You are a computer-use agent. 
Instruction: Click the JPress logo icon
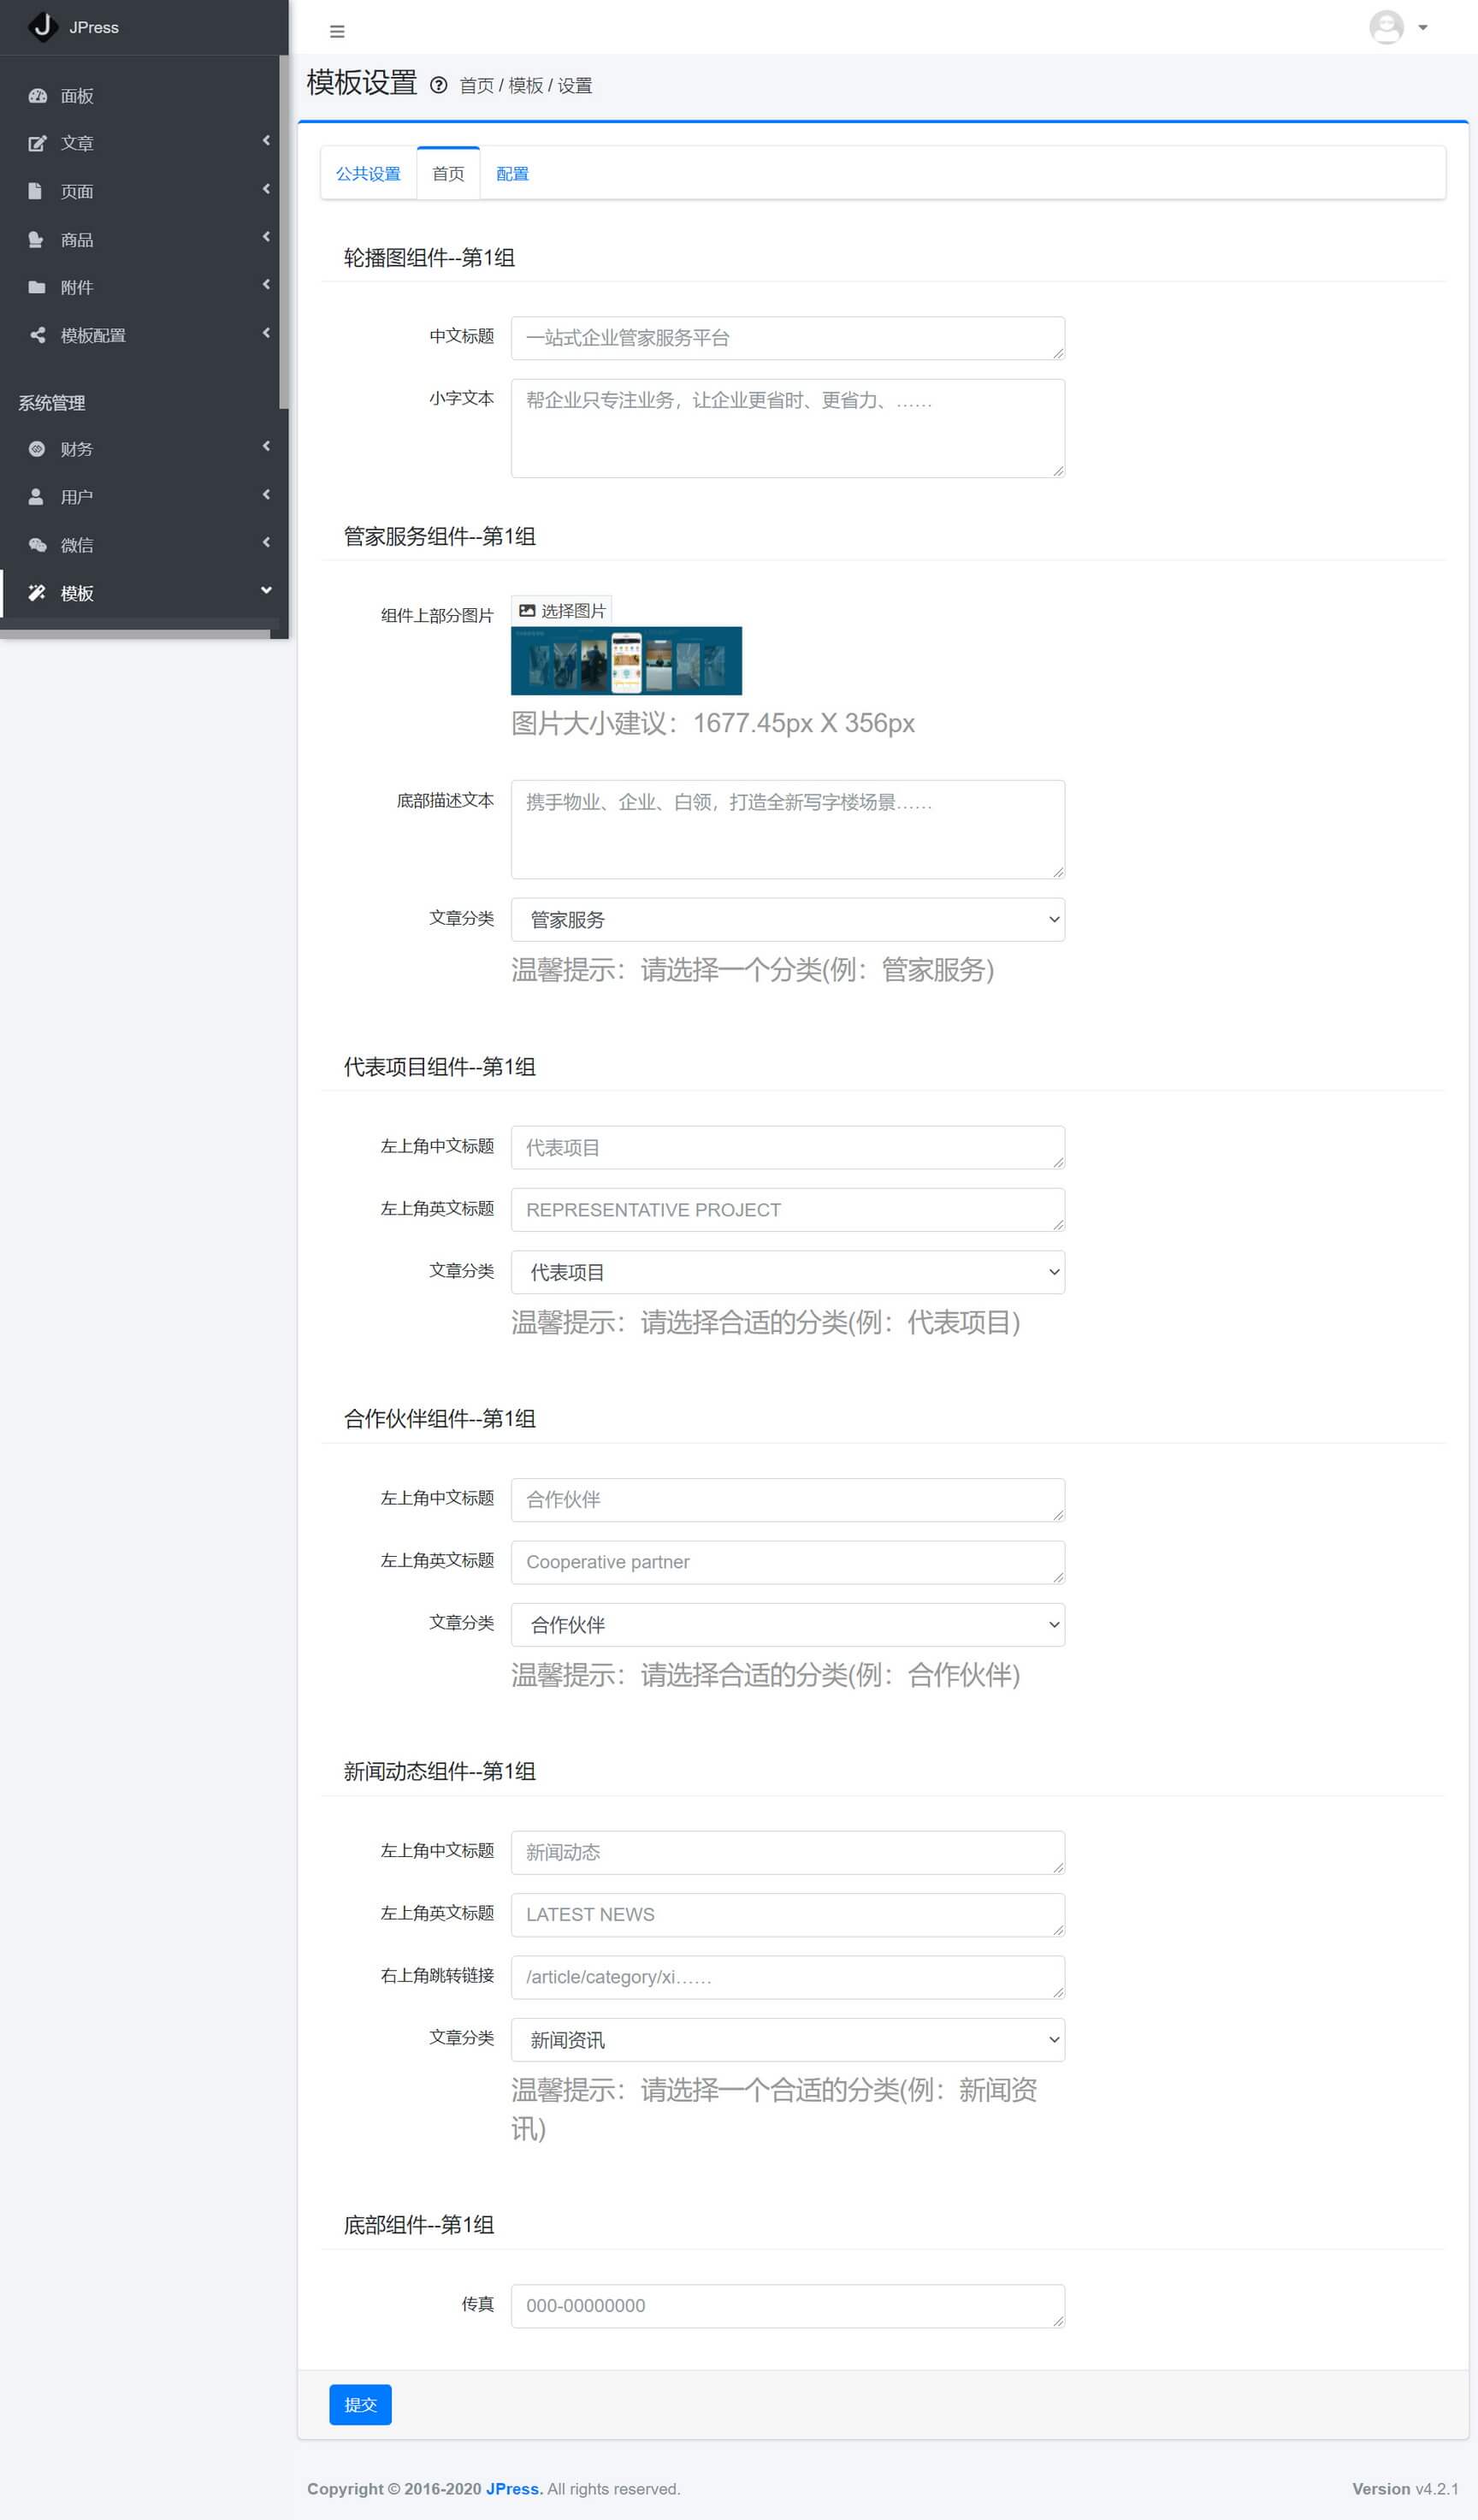coord(43,26)
